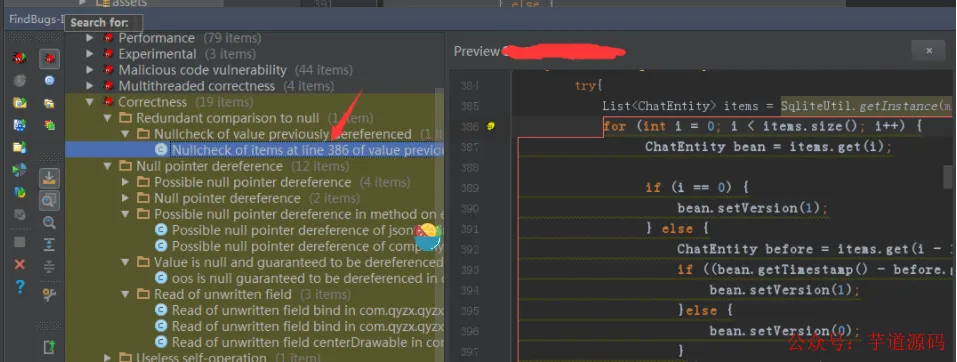
Task: Open help with blue question mark
Action: point(20,287)
